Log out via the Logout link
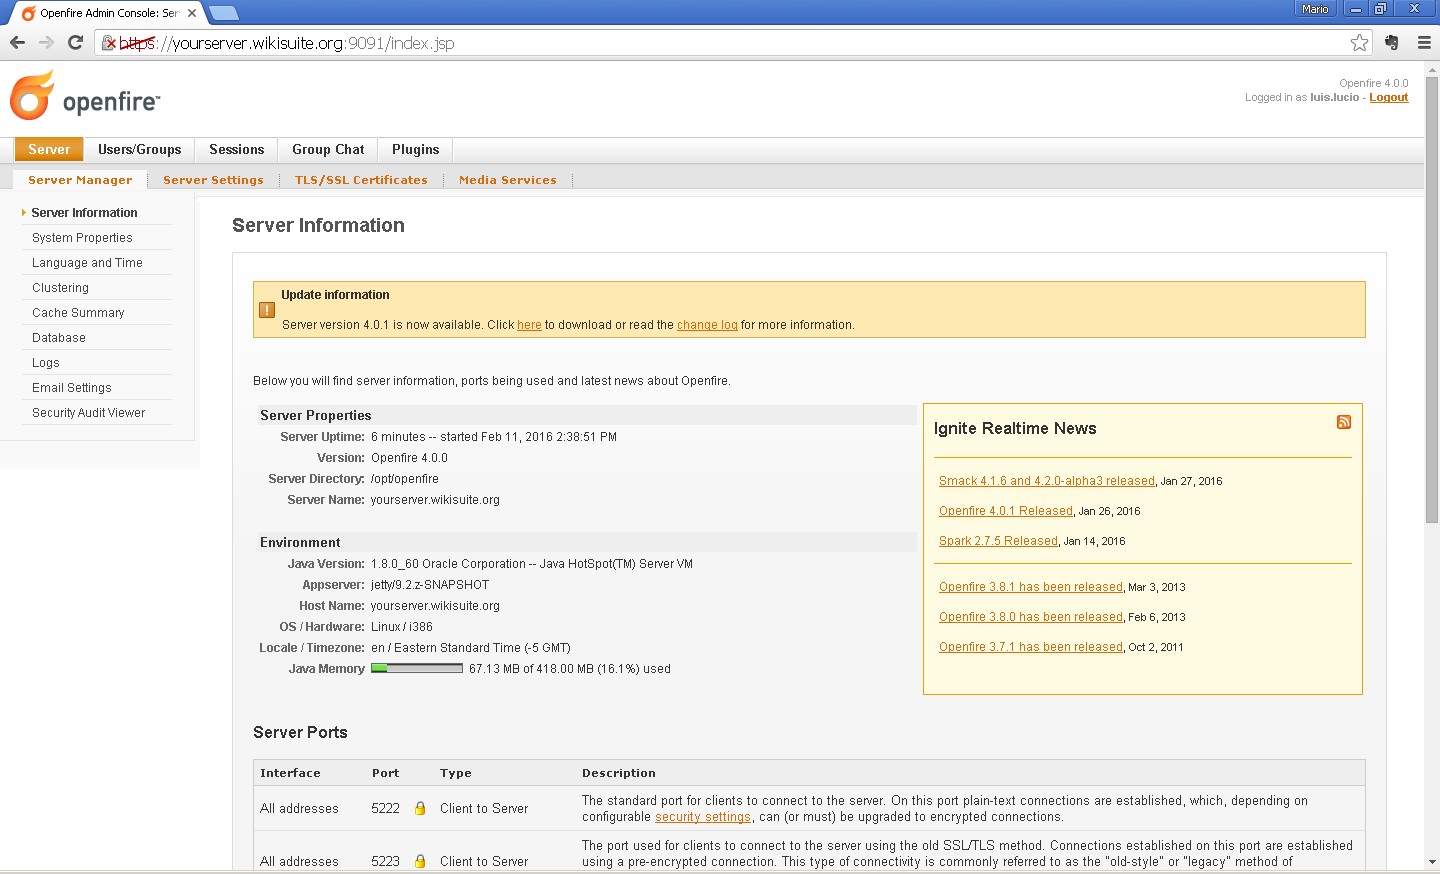The width and height of the screenshot is (1440, 874). pos(1388,97)
